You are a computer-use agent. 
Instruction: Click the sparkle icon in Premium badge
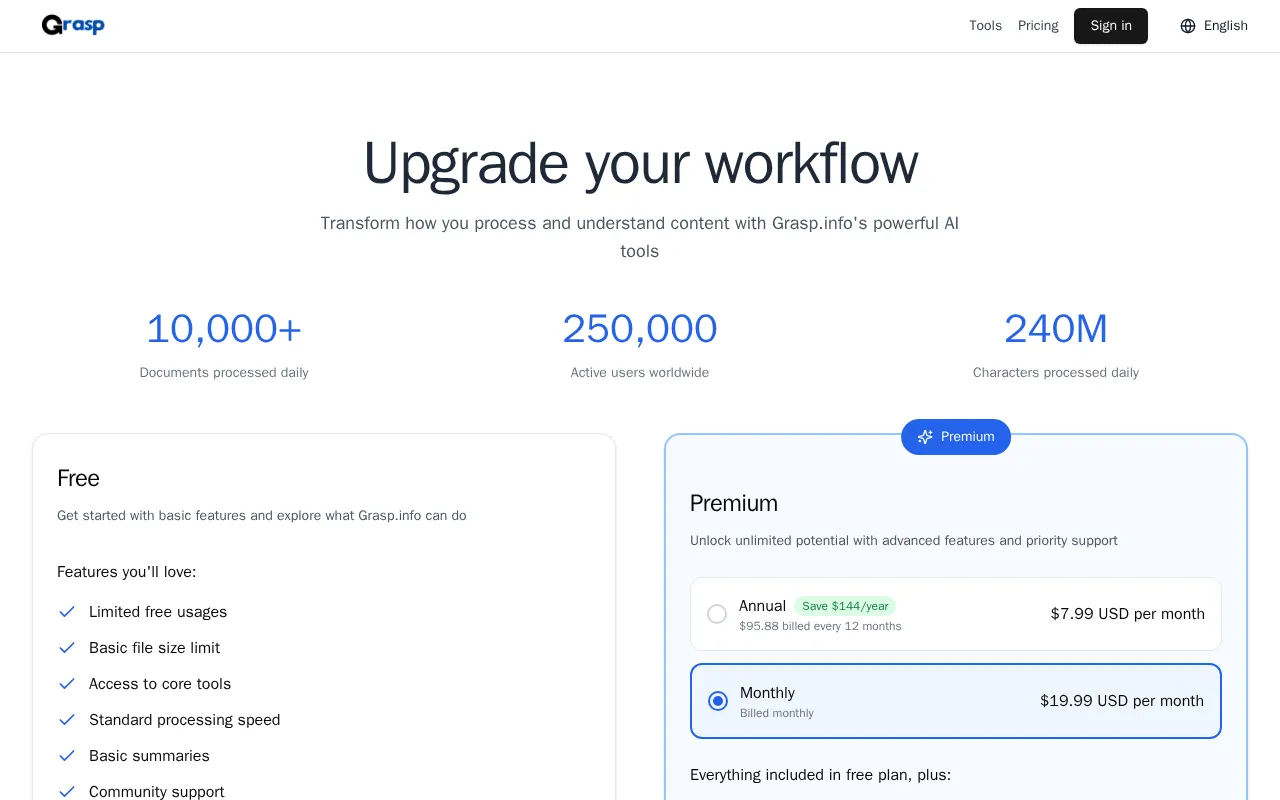coord(925,437)
